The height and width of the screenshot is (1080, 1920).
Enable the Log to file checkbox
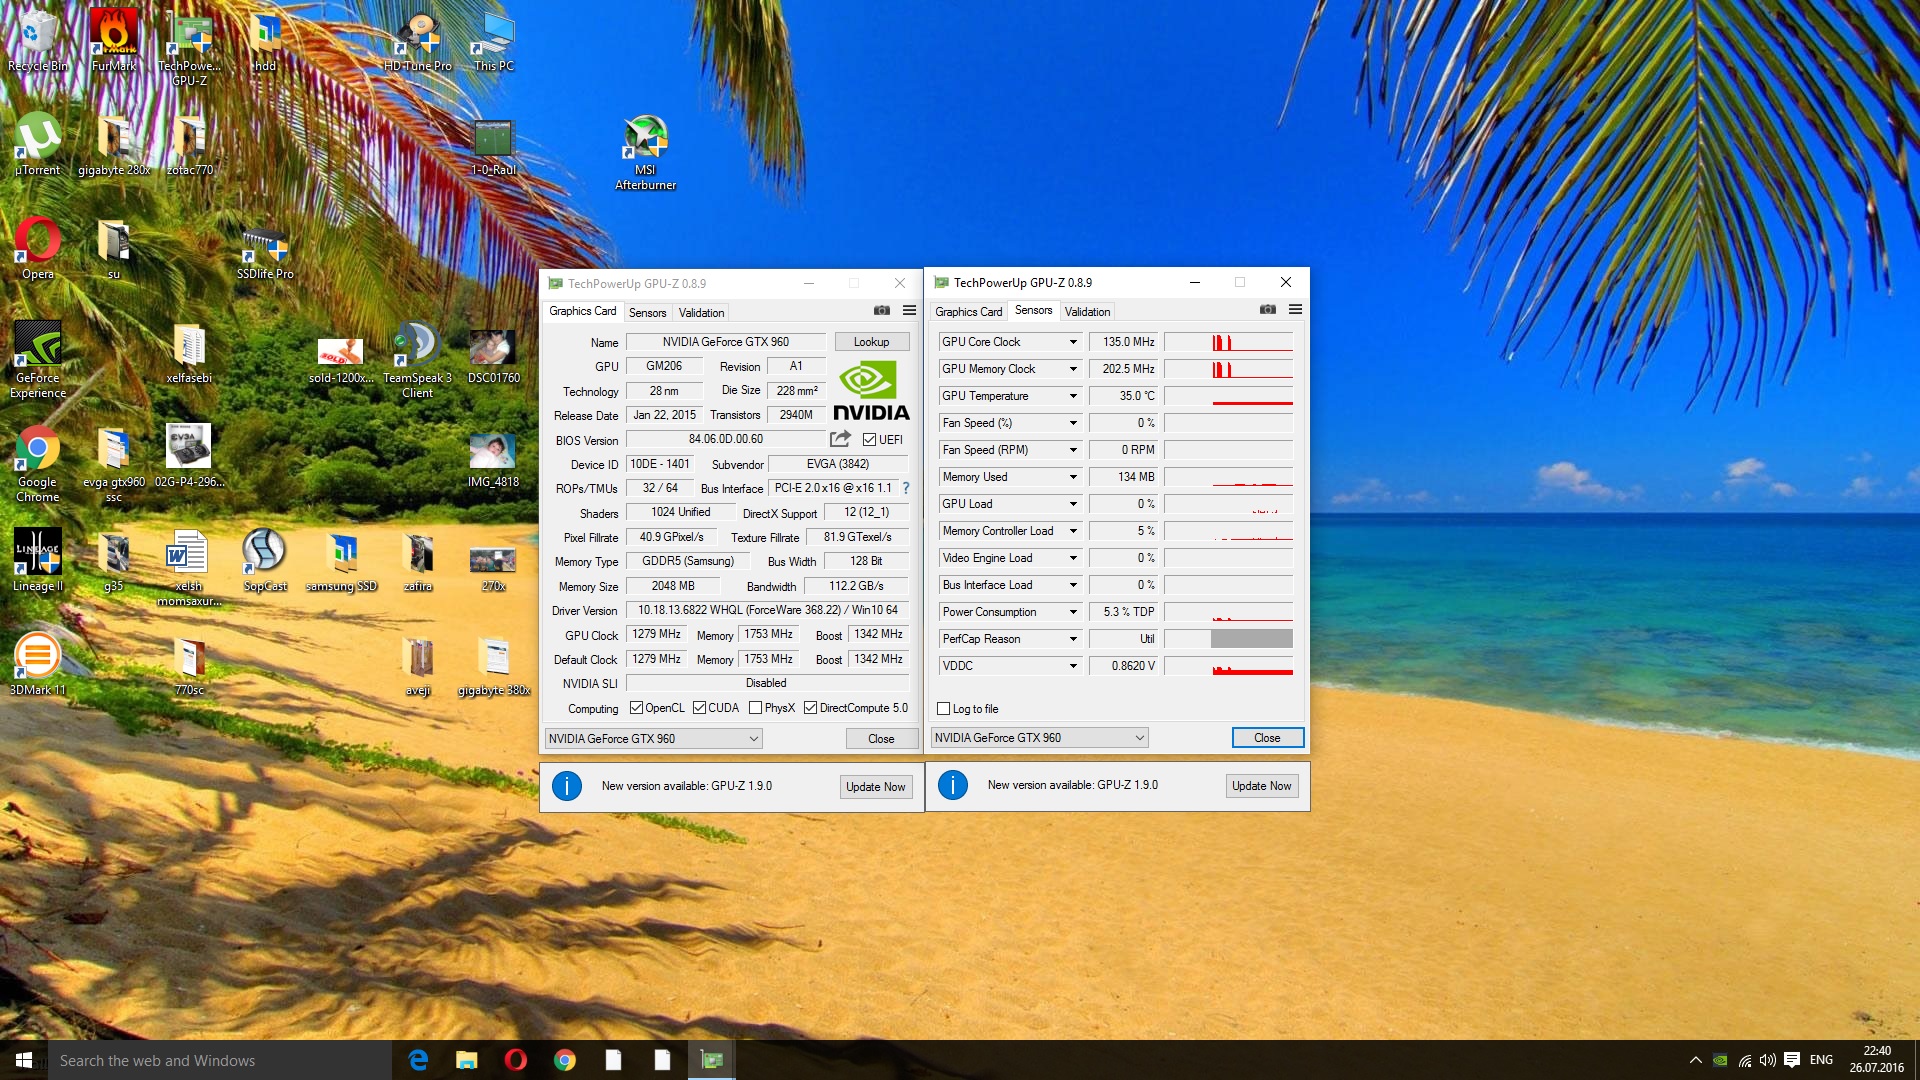(943, 709)
